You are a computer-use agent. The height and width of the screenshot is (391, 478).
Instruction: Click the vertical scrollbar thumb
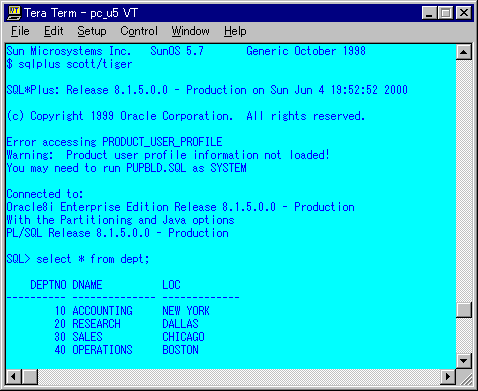(x=464, y=310)
